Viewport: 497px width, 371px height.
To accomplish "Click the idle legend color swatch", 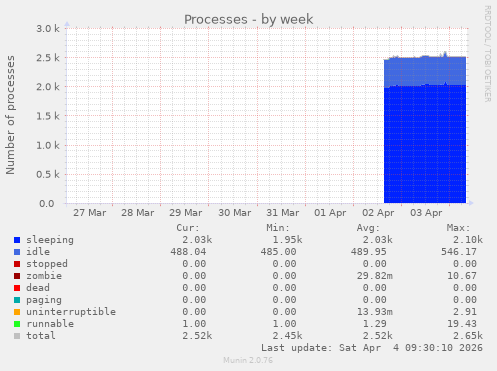I will [17, 252].
